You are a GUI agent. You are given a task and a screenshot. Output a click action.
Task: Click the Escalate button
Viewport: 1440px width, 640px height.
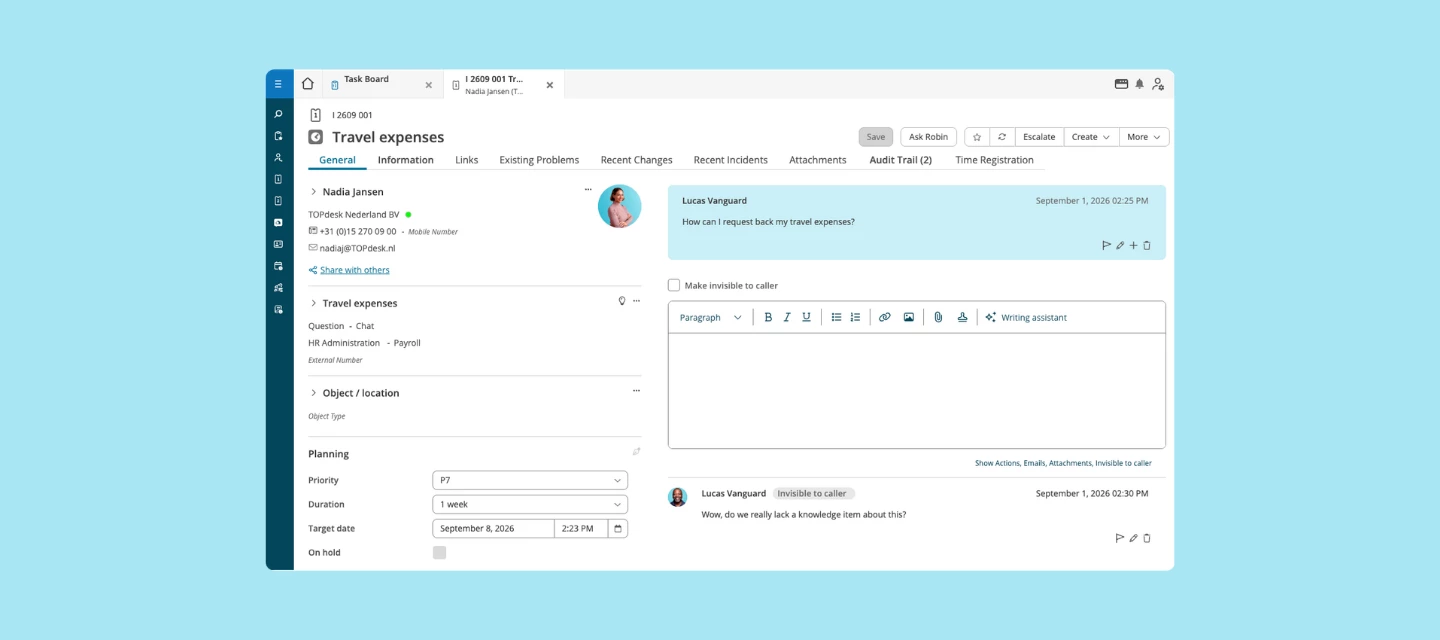coord(1039,137)
